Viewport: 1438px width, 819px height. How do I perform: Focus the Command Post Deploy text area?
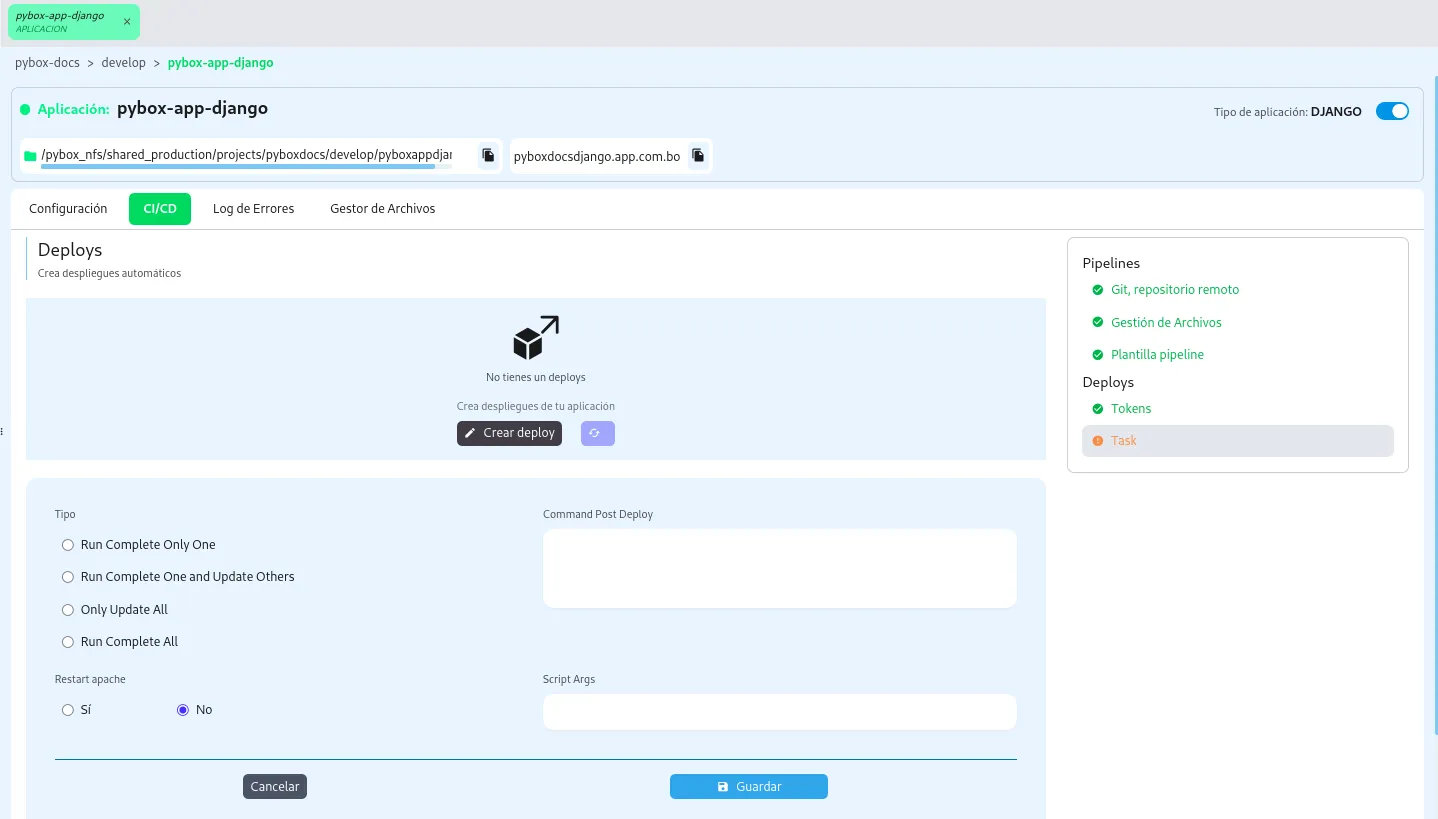coord(780,568)
